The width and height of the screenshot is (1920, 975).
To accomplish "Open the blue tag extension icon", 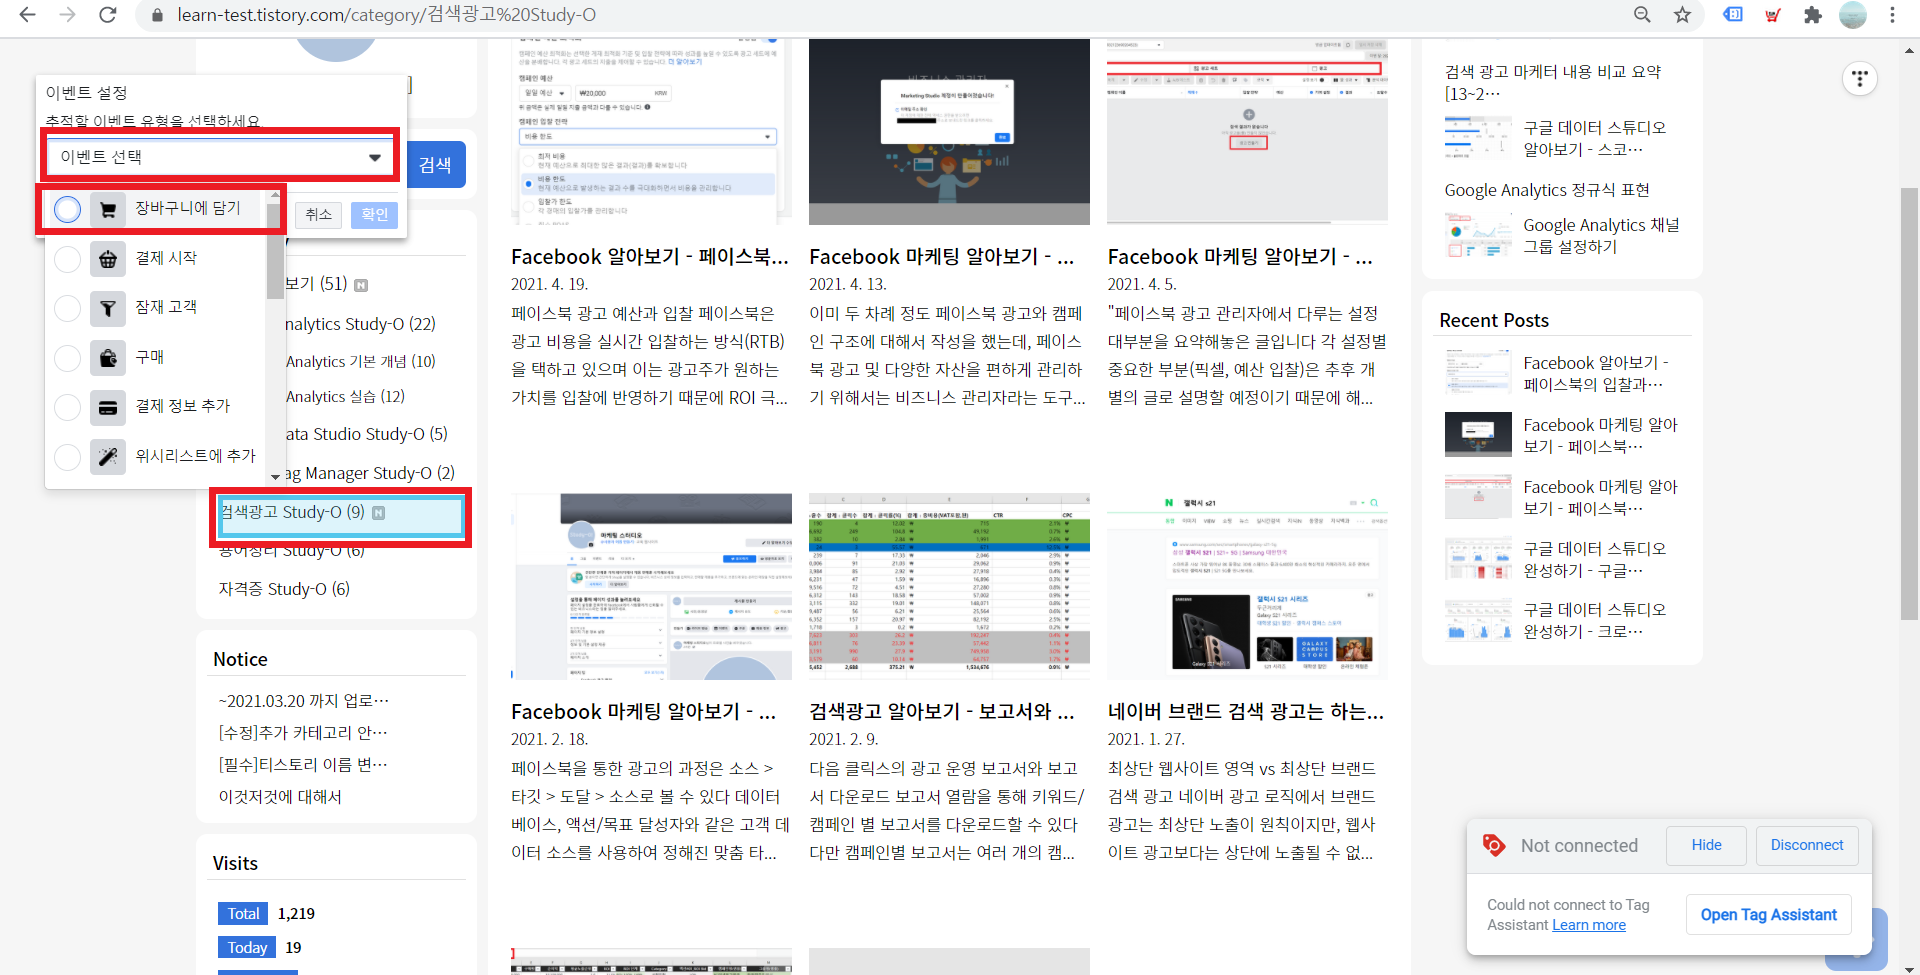I will pyautogui.click(x=1733, y=15).
